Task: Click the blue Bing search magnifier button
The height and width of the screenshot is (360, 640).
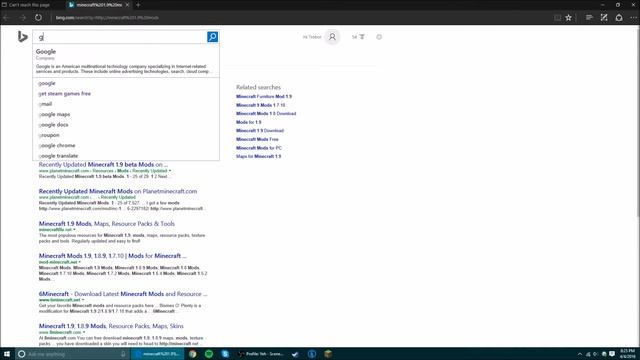Action: click(212, 37)
